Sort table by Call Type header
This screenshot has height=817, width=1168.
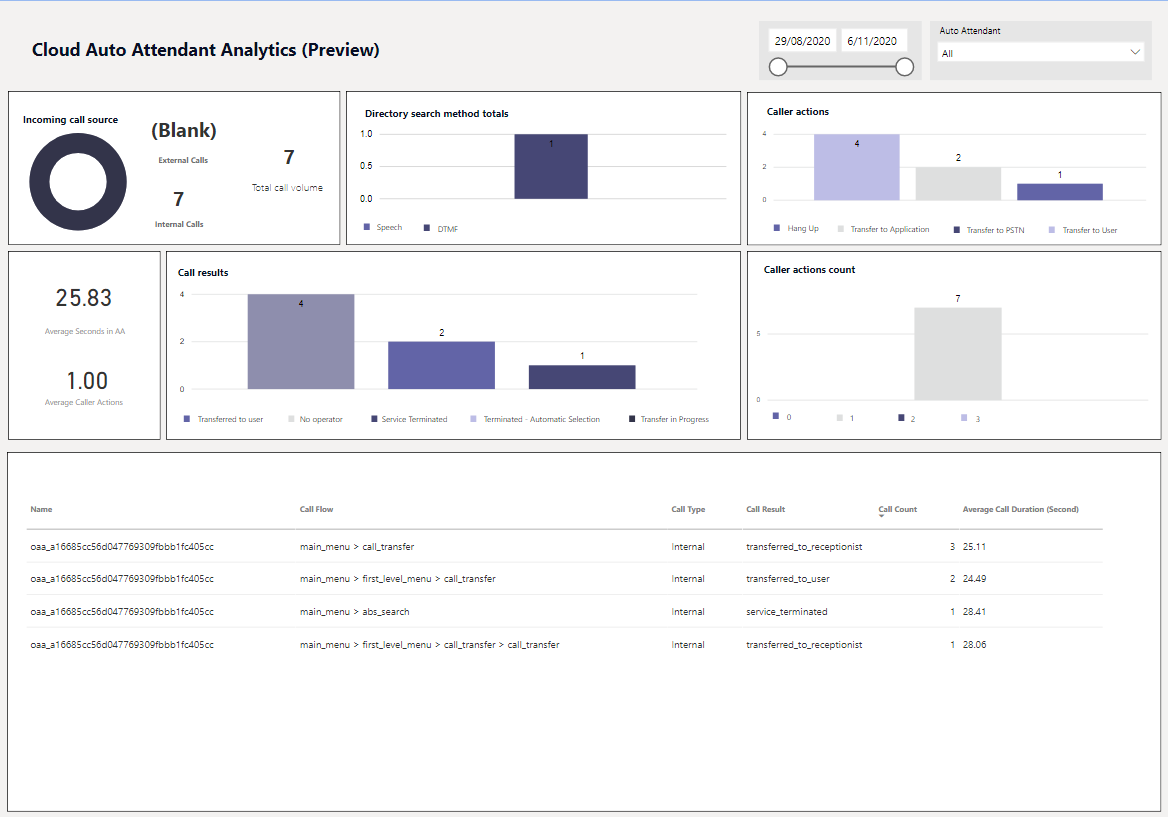tap(688, 509)
